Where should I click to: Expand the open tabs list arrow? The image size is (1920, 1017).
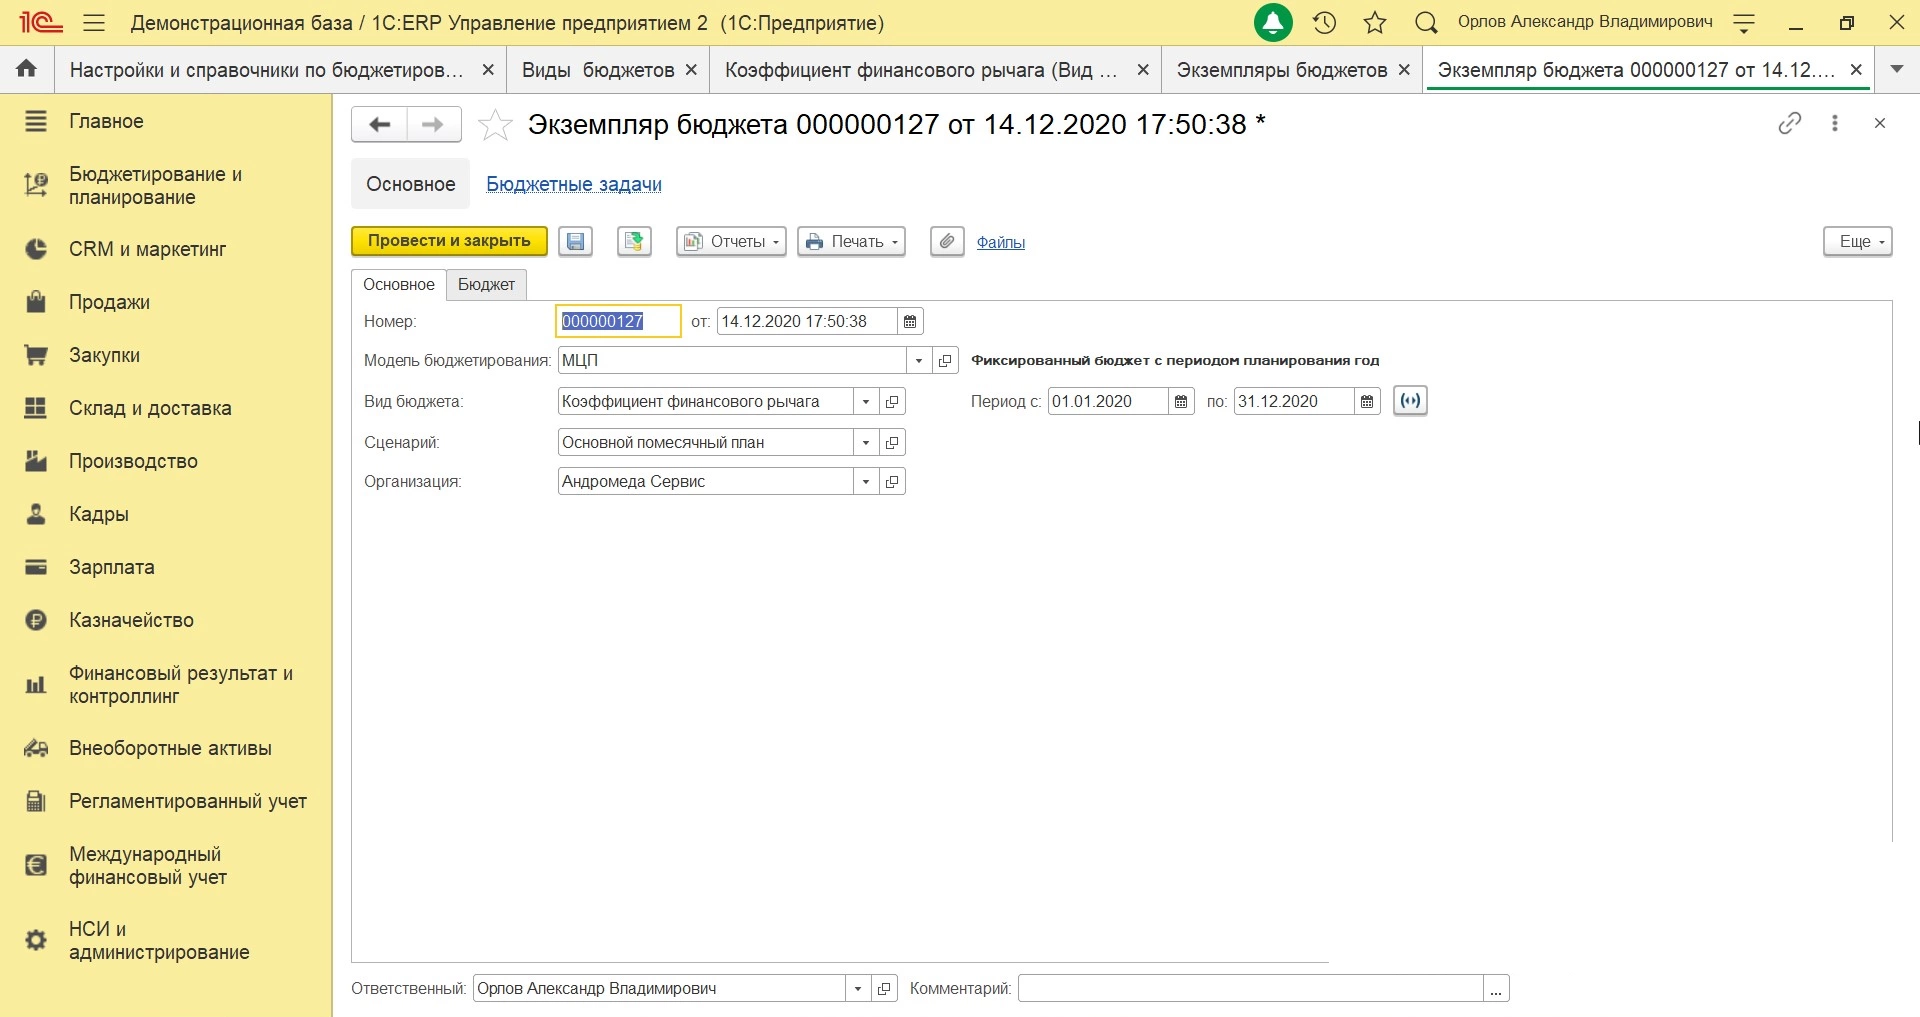point(1896,69)
